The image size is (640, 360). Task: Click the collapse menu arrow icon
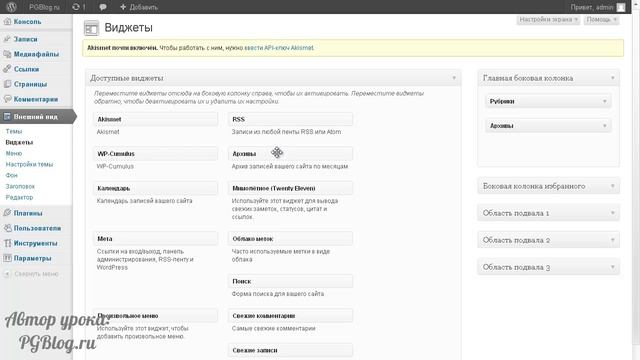7,274
